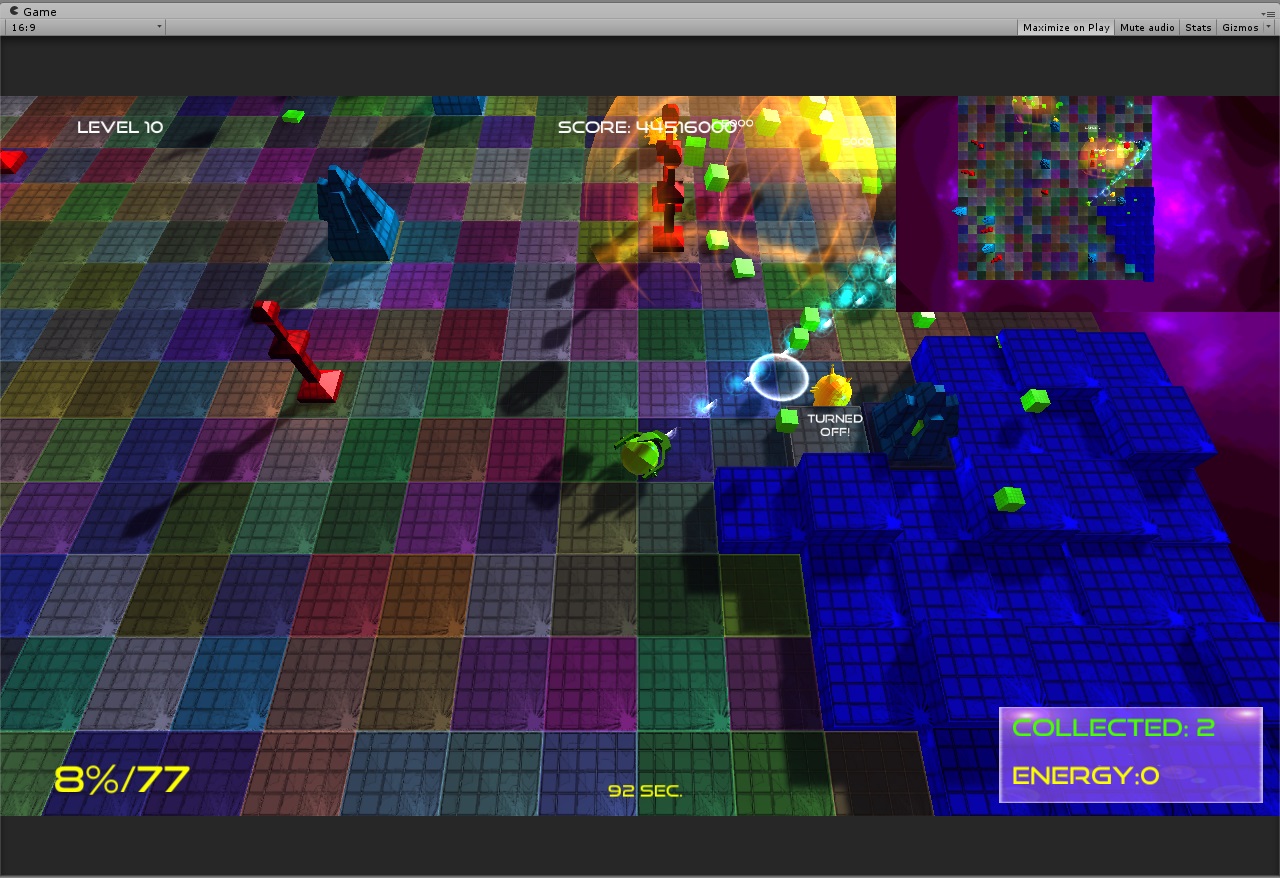Click the ENERGY:0 readout
The height and width of the screenshot is (878, 1280).
1085,775
